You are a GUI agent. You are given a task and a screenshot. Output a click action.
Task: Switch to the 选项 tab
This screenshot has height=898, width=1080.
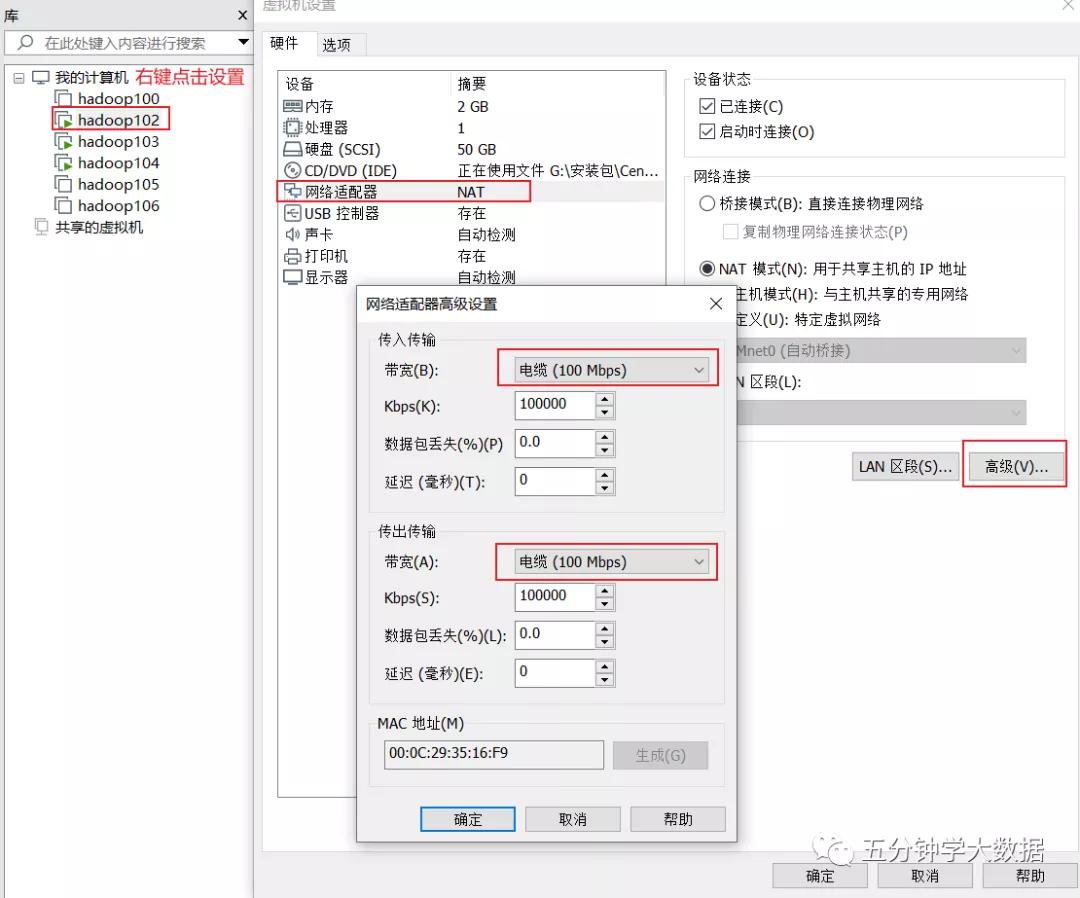click(339, 43)
